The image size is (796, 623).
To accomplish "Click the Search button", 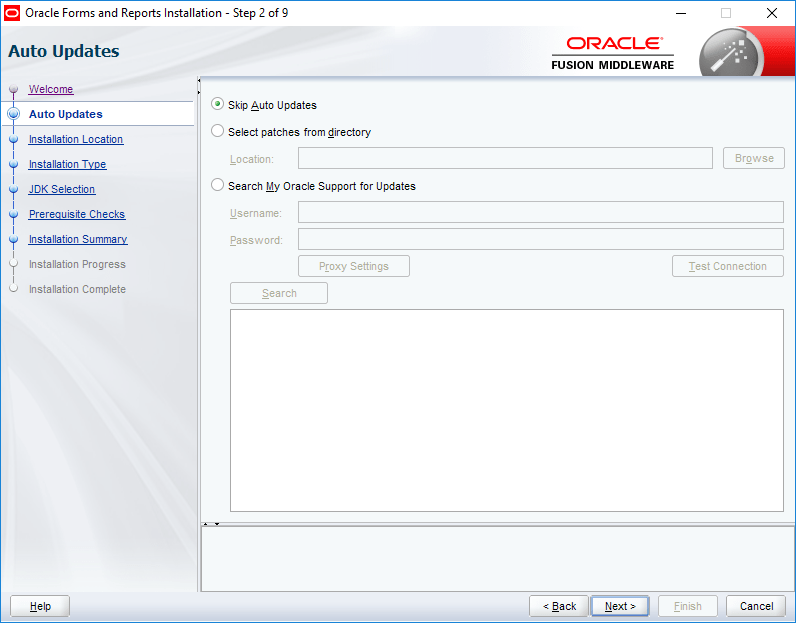I will click(279, 293).
